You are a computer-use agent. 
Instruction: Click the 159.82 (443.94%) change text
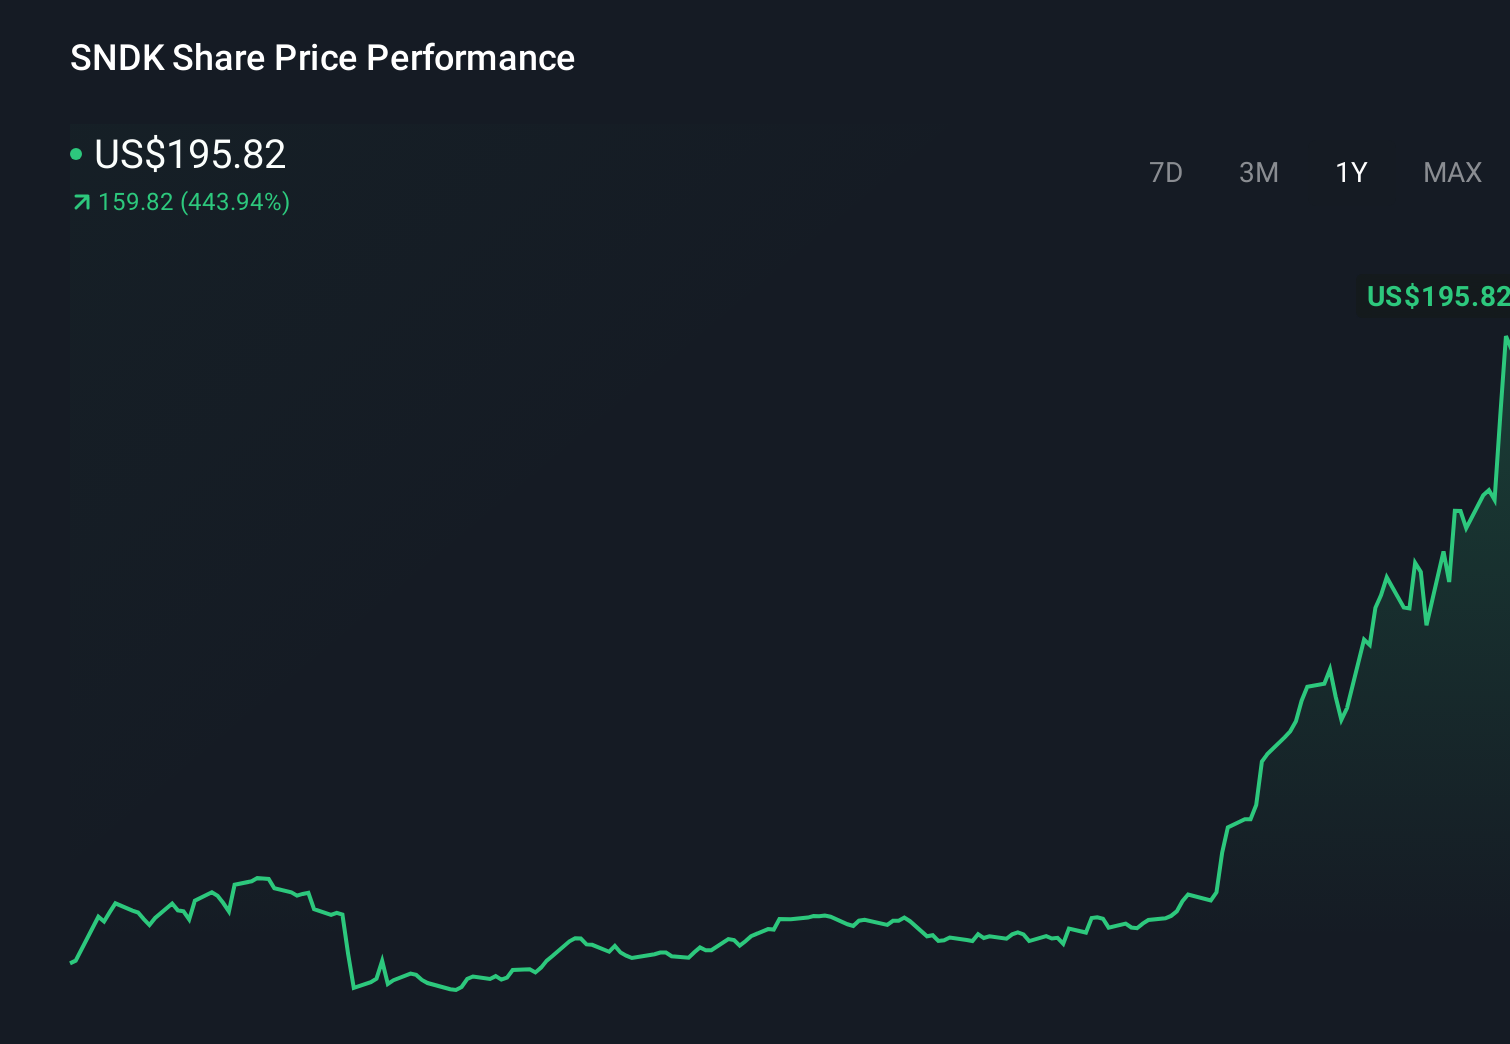tap(194, 202)
